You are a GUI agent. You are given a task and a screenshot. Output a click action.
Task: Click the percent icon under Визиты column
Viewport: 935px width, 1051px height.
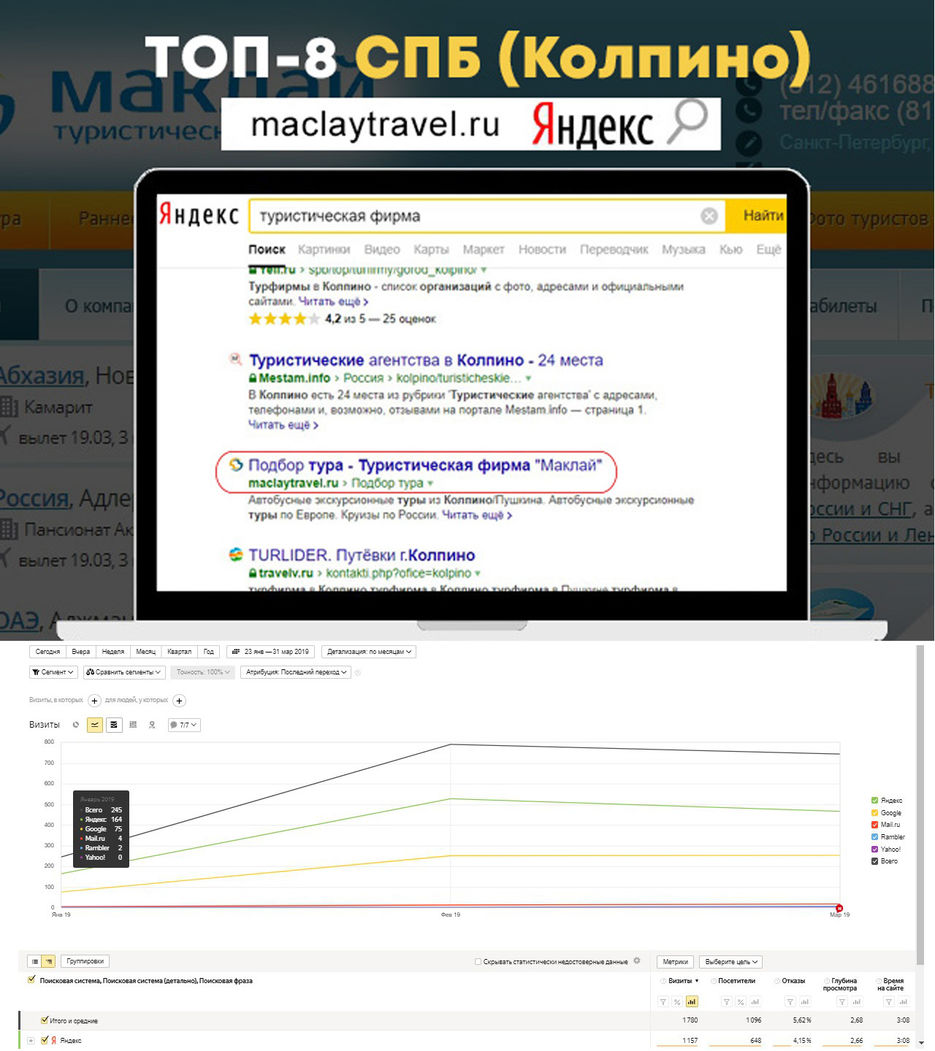point(677,1002)
